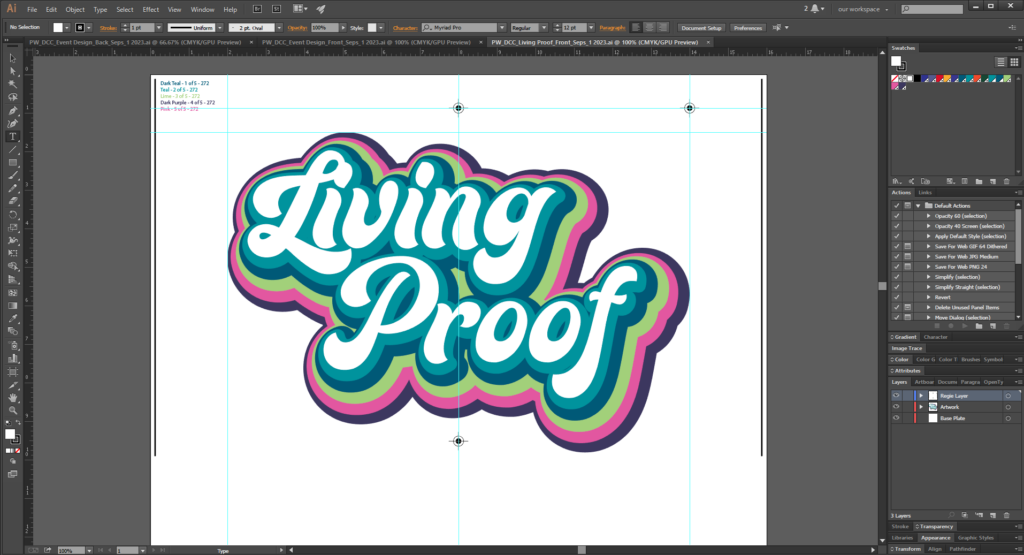Image resolution: width=1024 pixels, height=555 pixels.
Task: Click the None swatch in Swatches
Action: 895,78
